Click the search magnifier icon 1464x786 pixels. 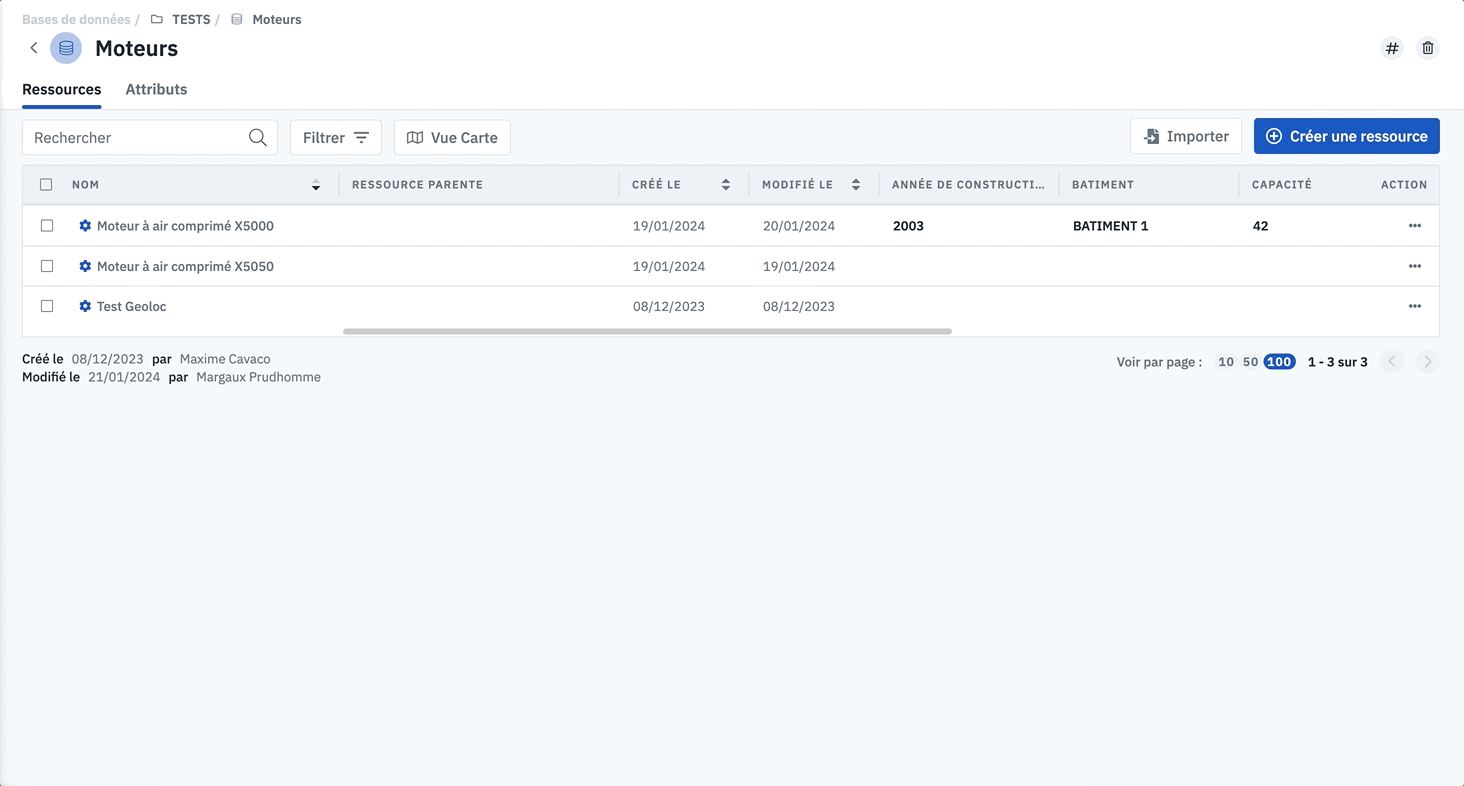(257, 138)
